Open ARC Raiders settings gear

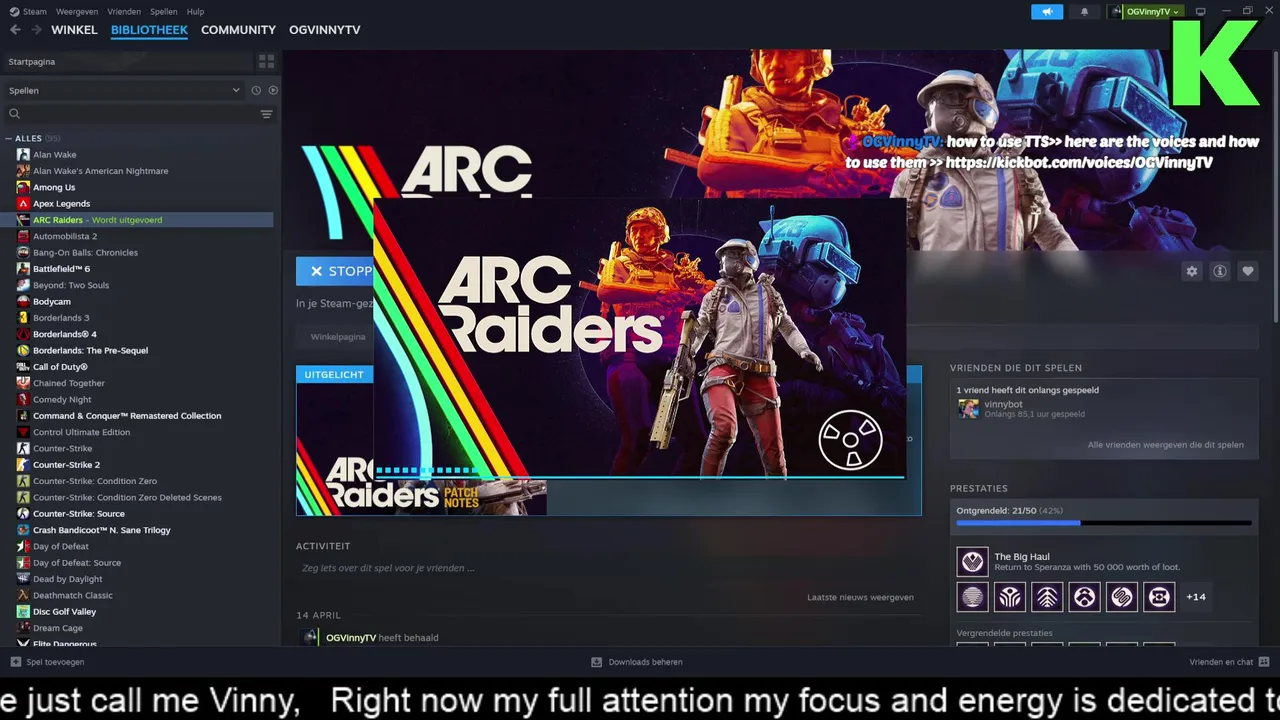[x=1192, y=271]
